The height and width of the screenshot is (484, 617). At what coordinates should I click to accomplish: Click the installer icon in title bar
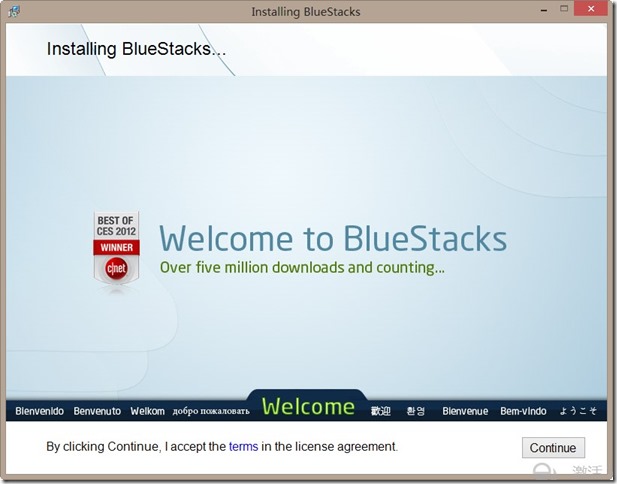[x=15, y=11]
